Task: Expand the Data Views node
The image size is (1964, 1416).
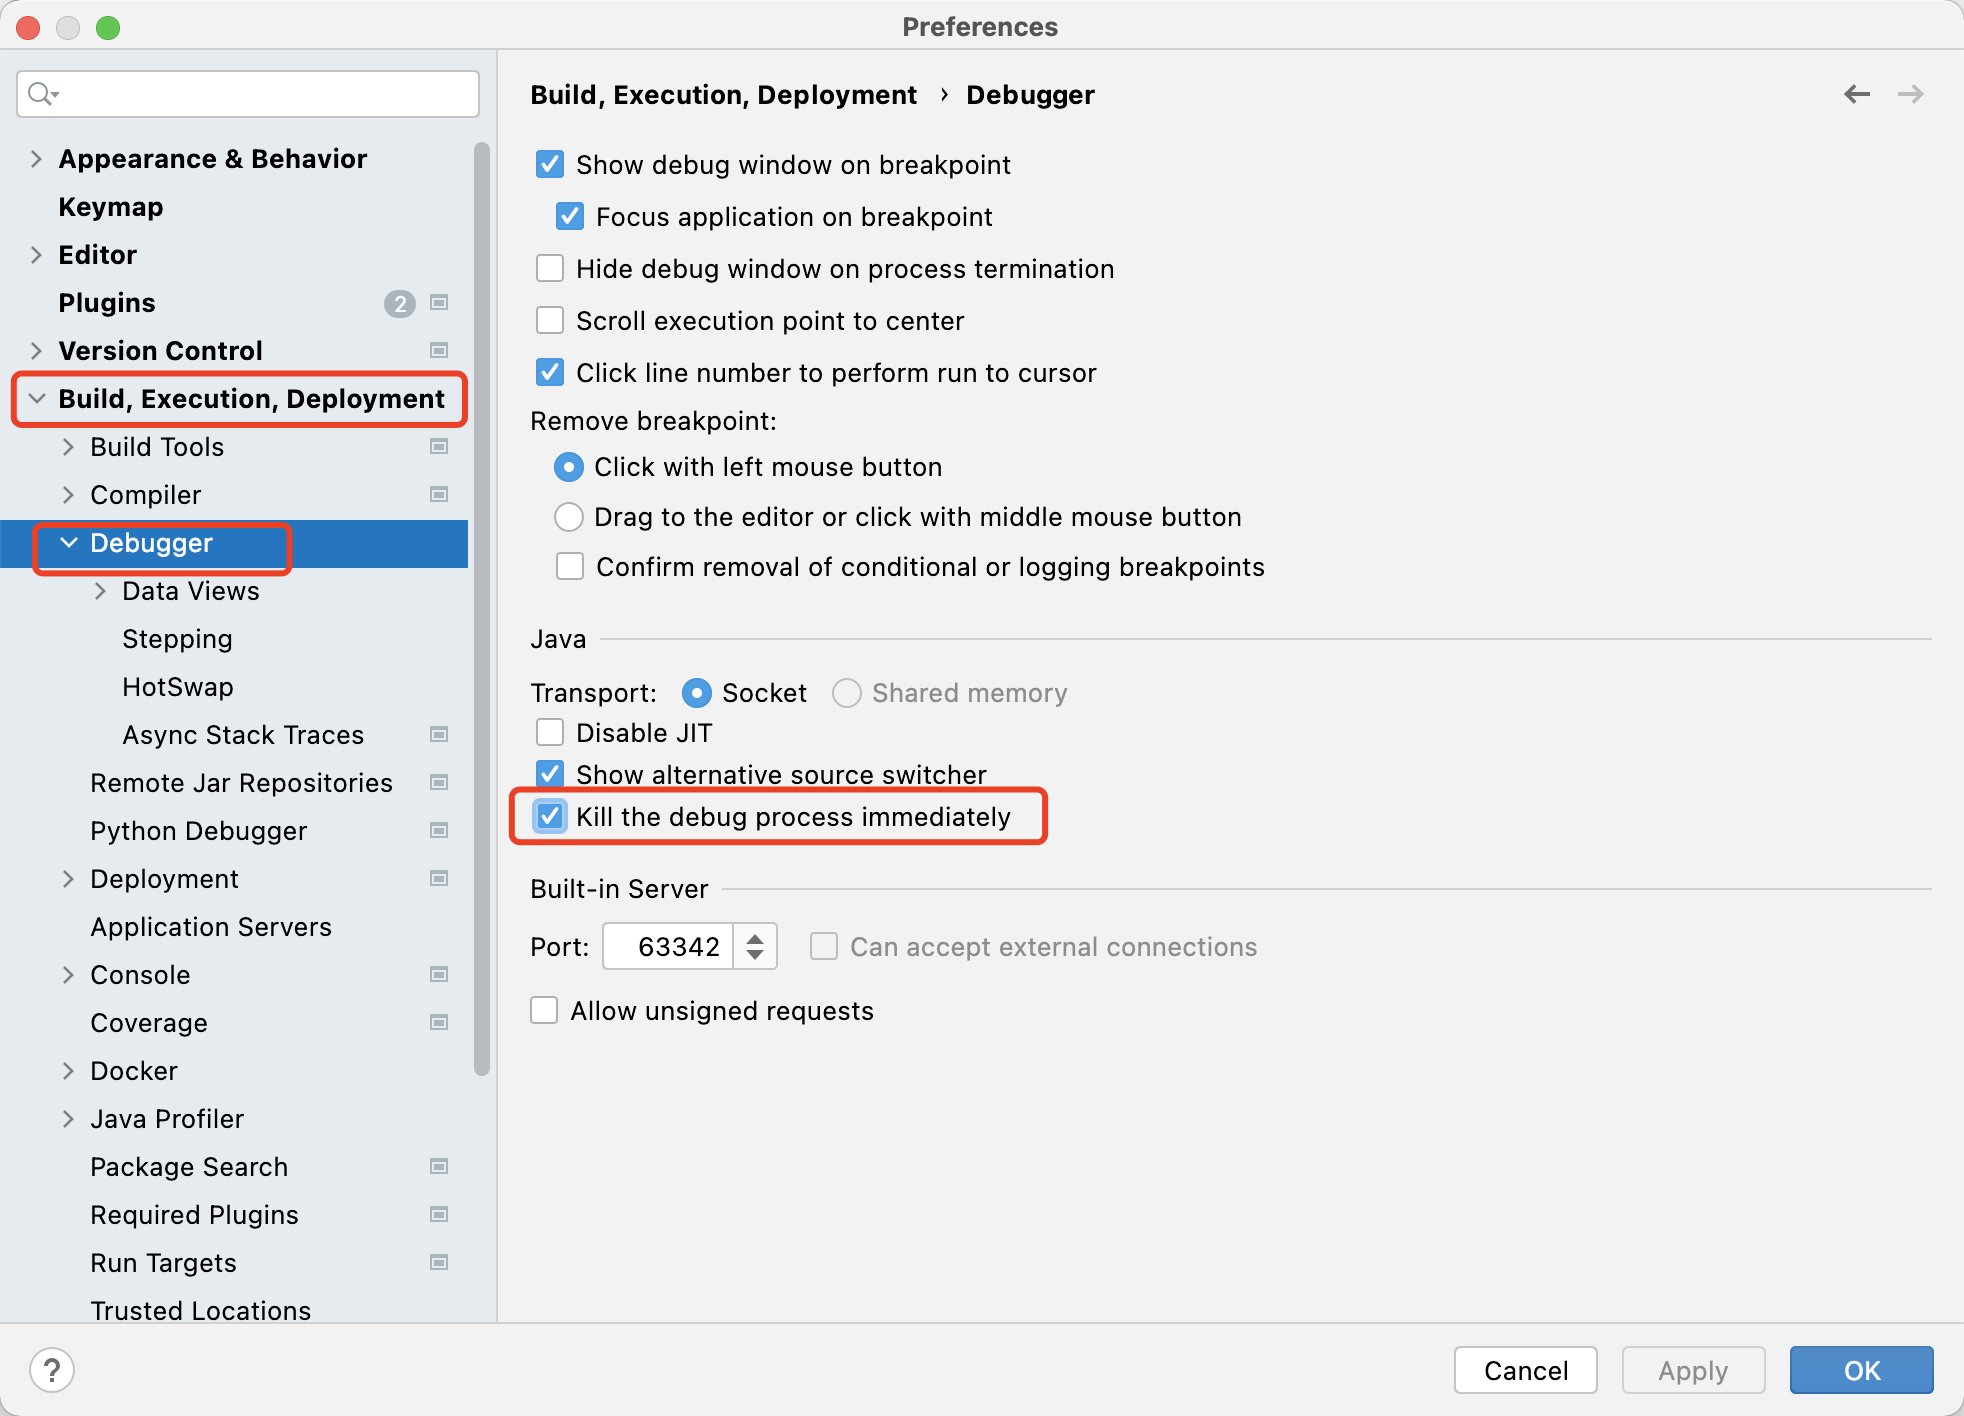Action: (100, 591)
